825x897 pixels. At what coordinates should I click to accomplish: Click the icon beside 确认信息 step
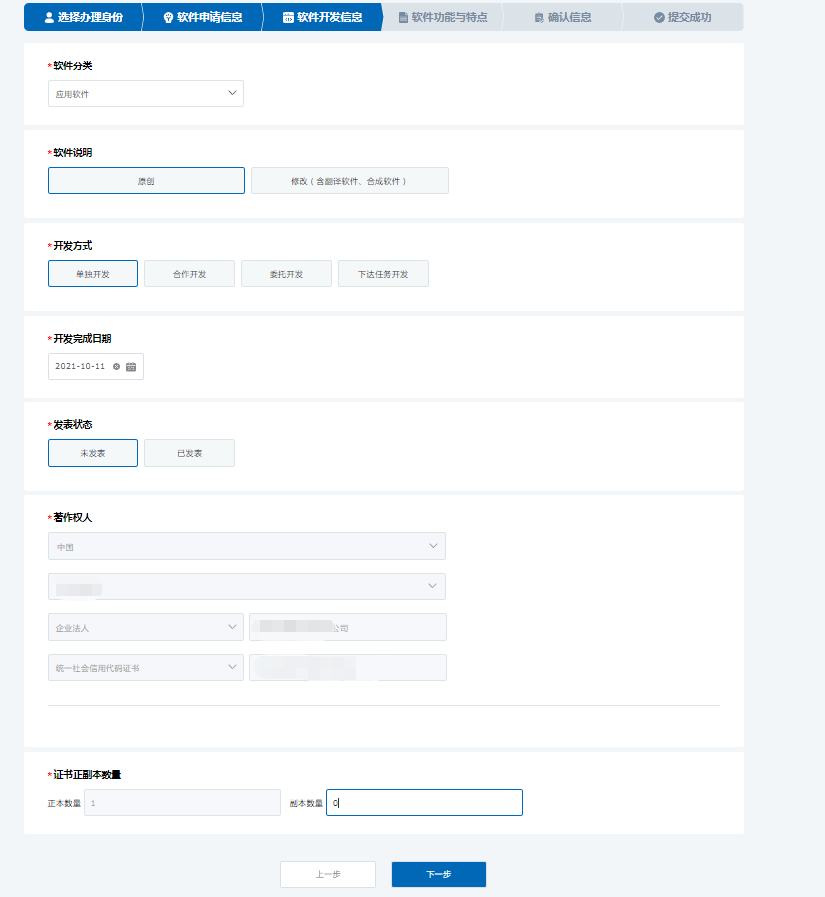pos(539,18)
